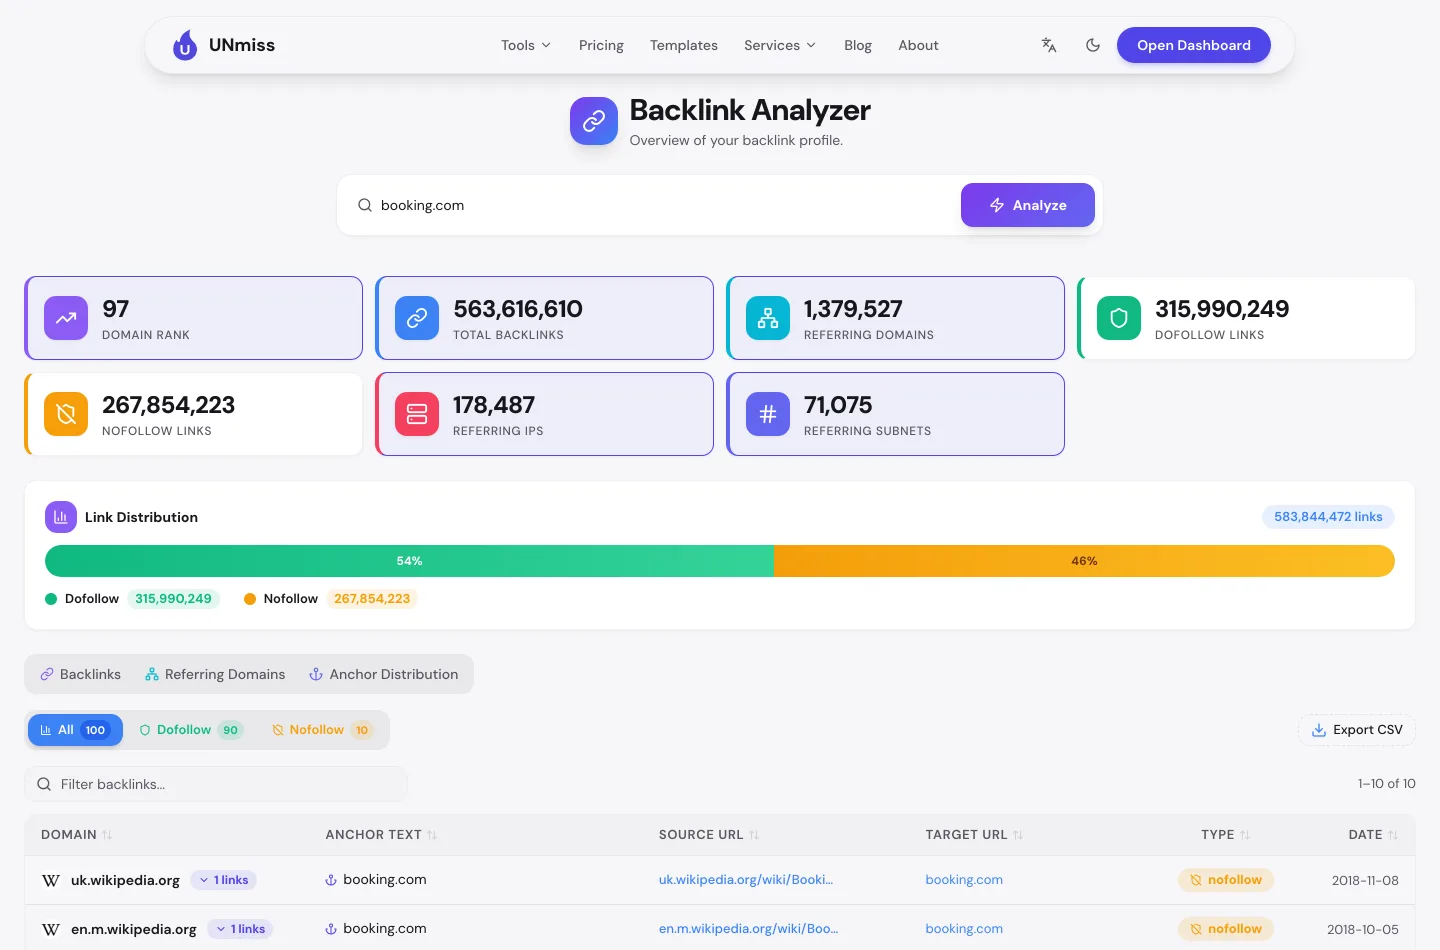Open booking.com target URL in en.m.wikipedia.org row
1440x950 pixels.
tap(964, 929)
